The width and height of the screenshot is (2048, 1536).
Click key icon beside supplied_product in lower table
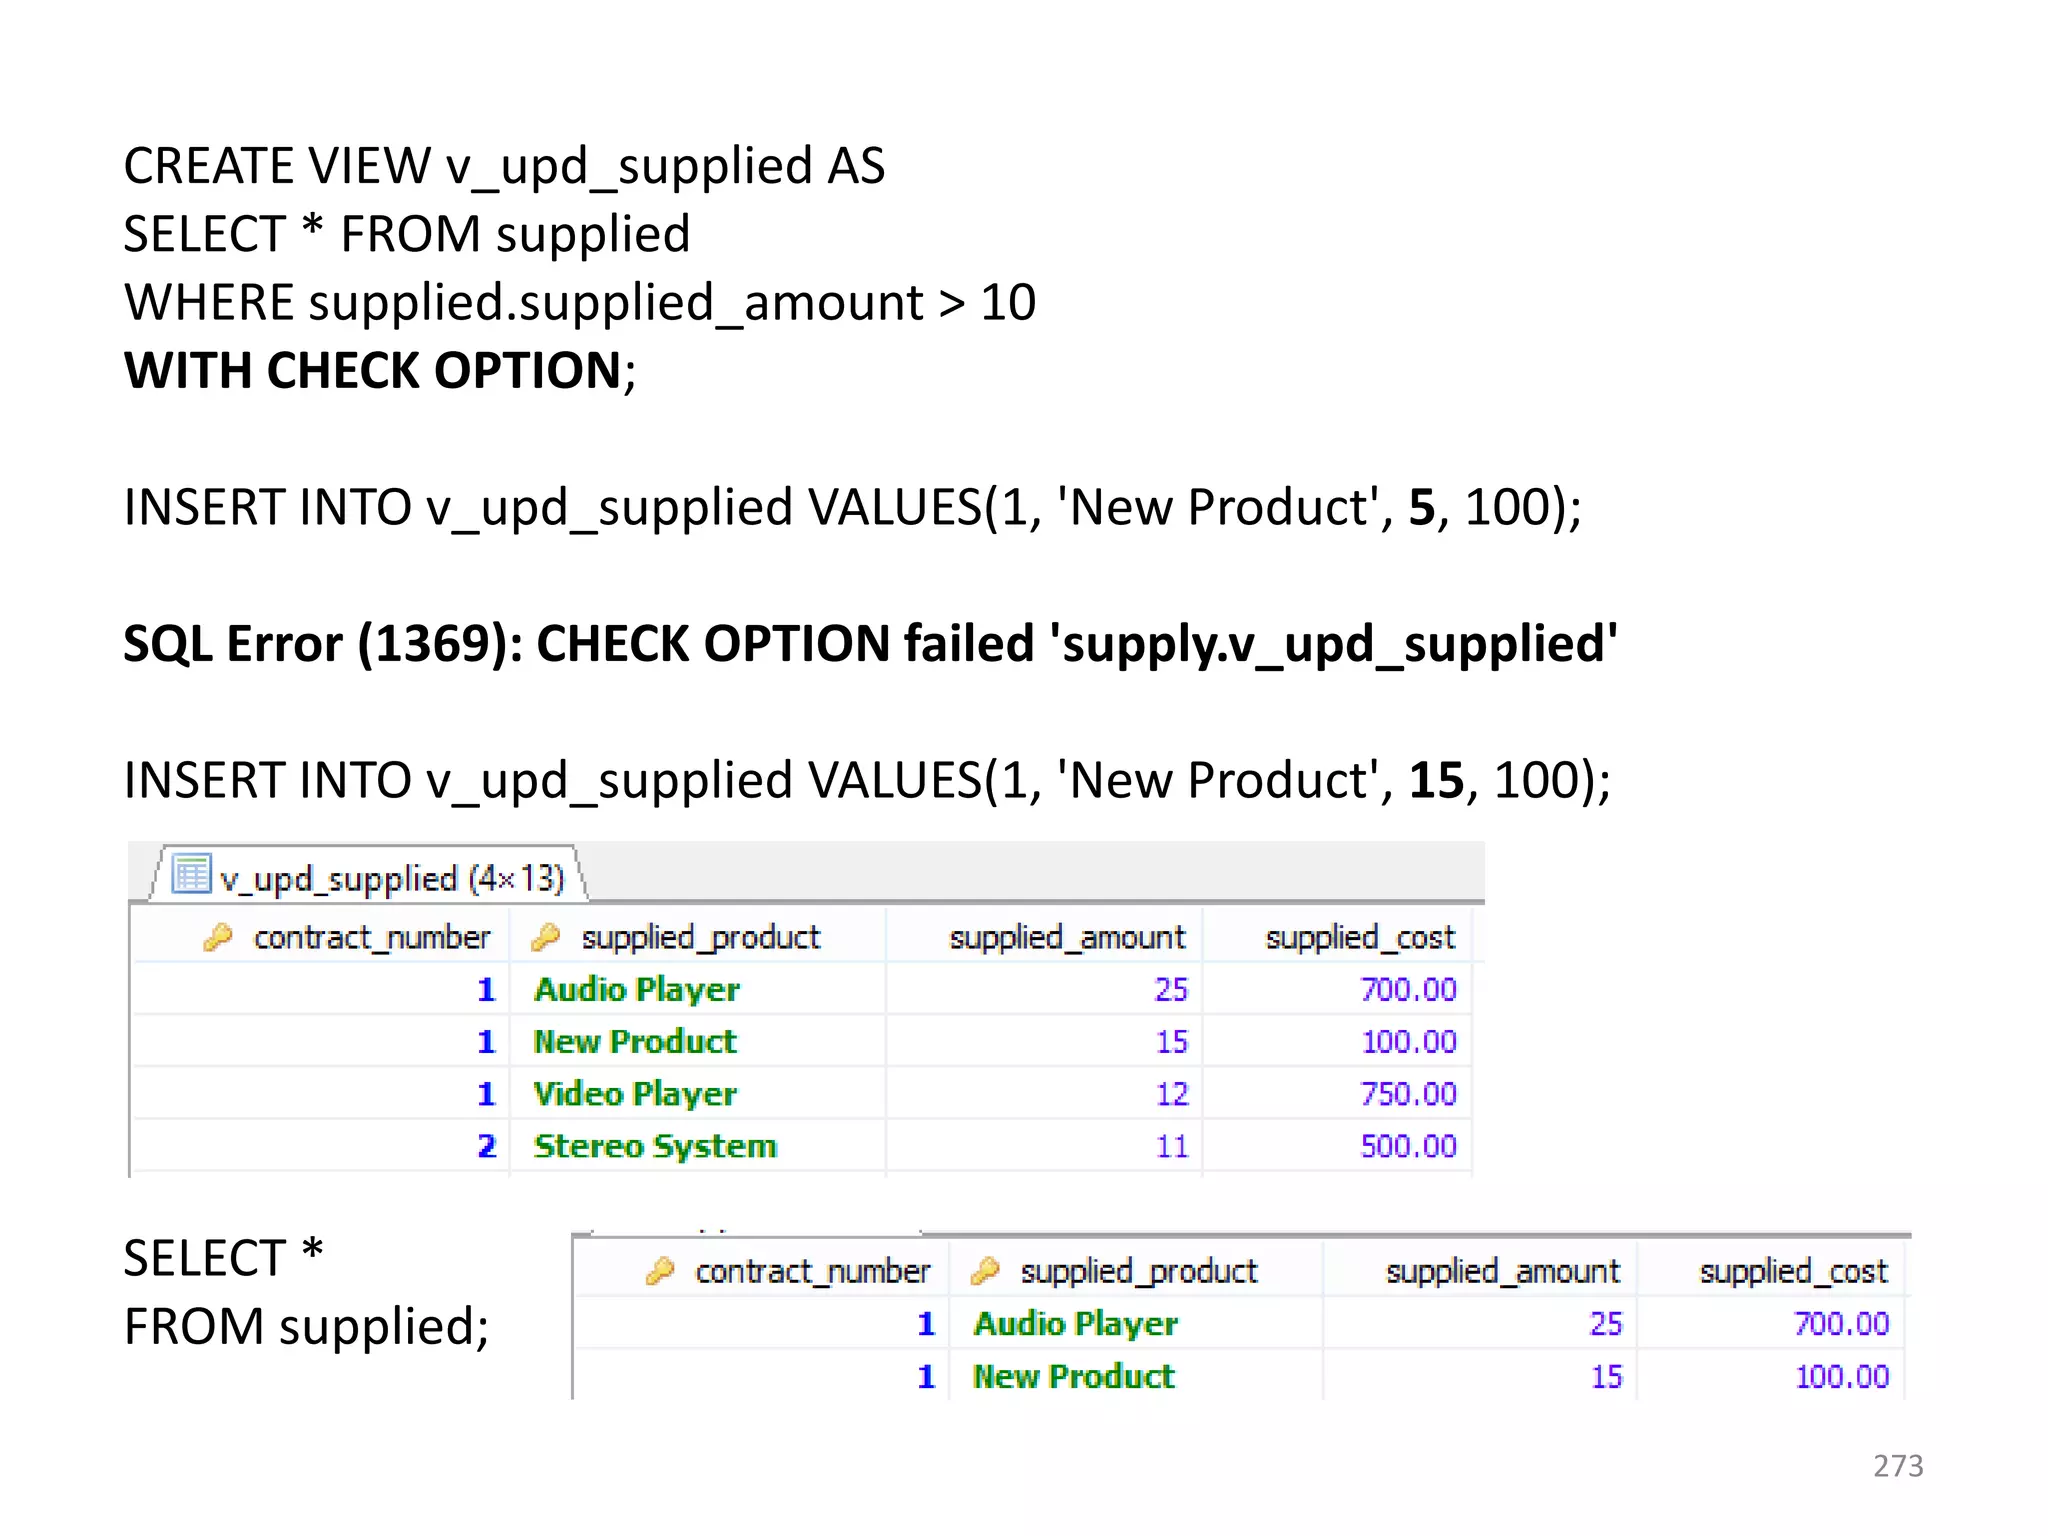pos(984,1271)
